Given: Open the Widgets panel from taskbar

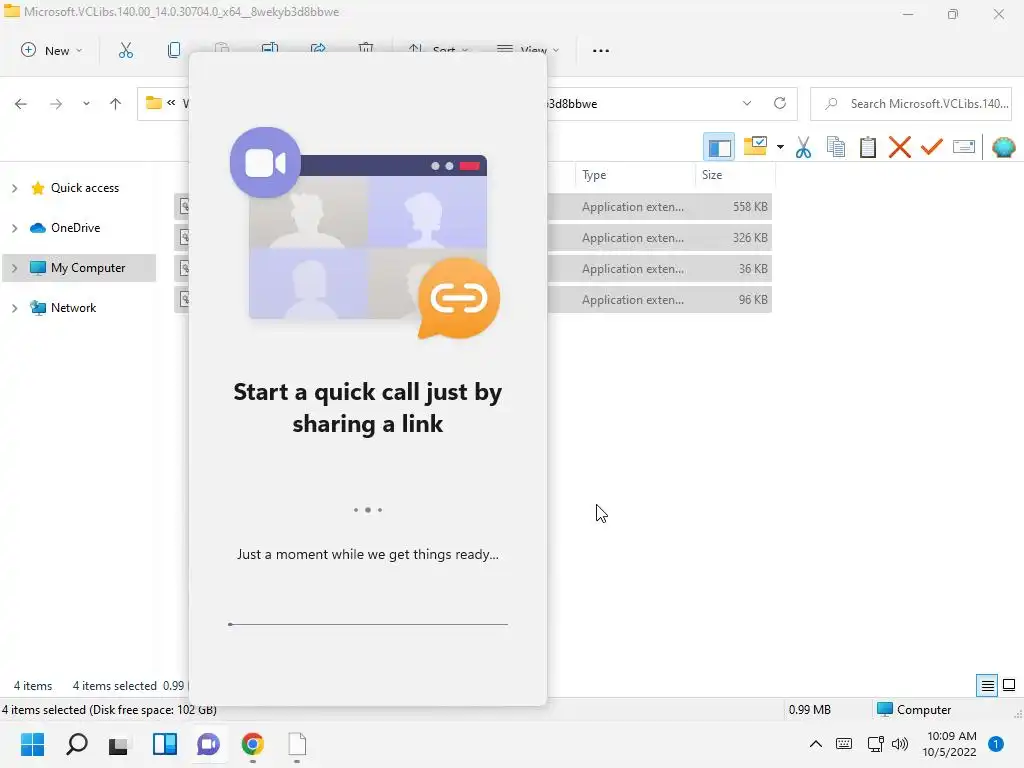Looking at the screenshot, I should click(165, 744).
